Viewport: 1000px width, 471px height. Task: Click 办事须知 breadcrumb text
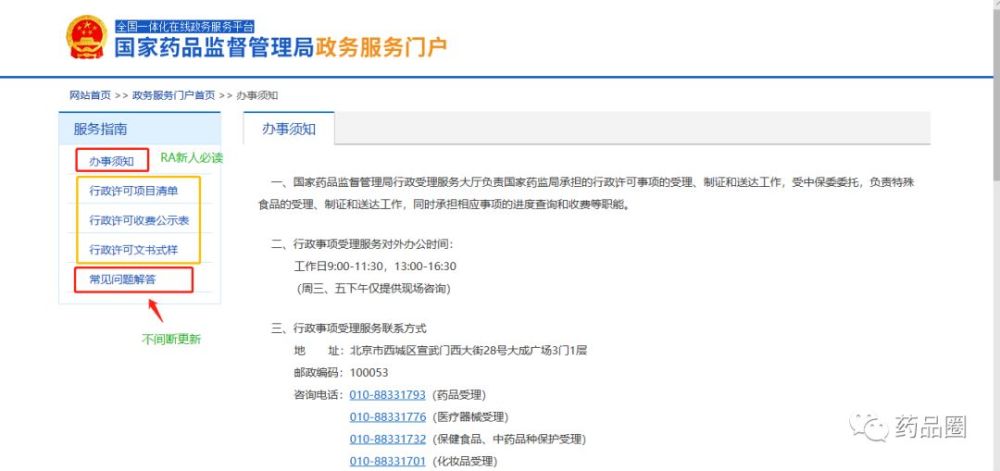(257, 96)
